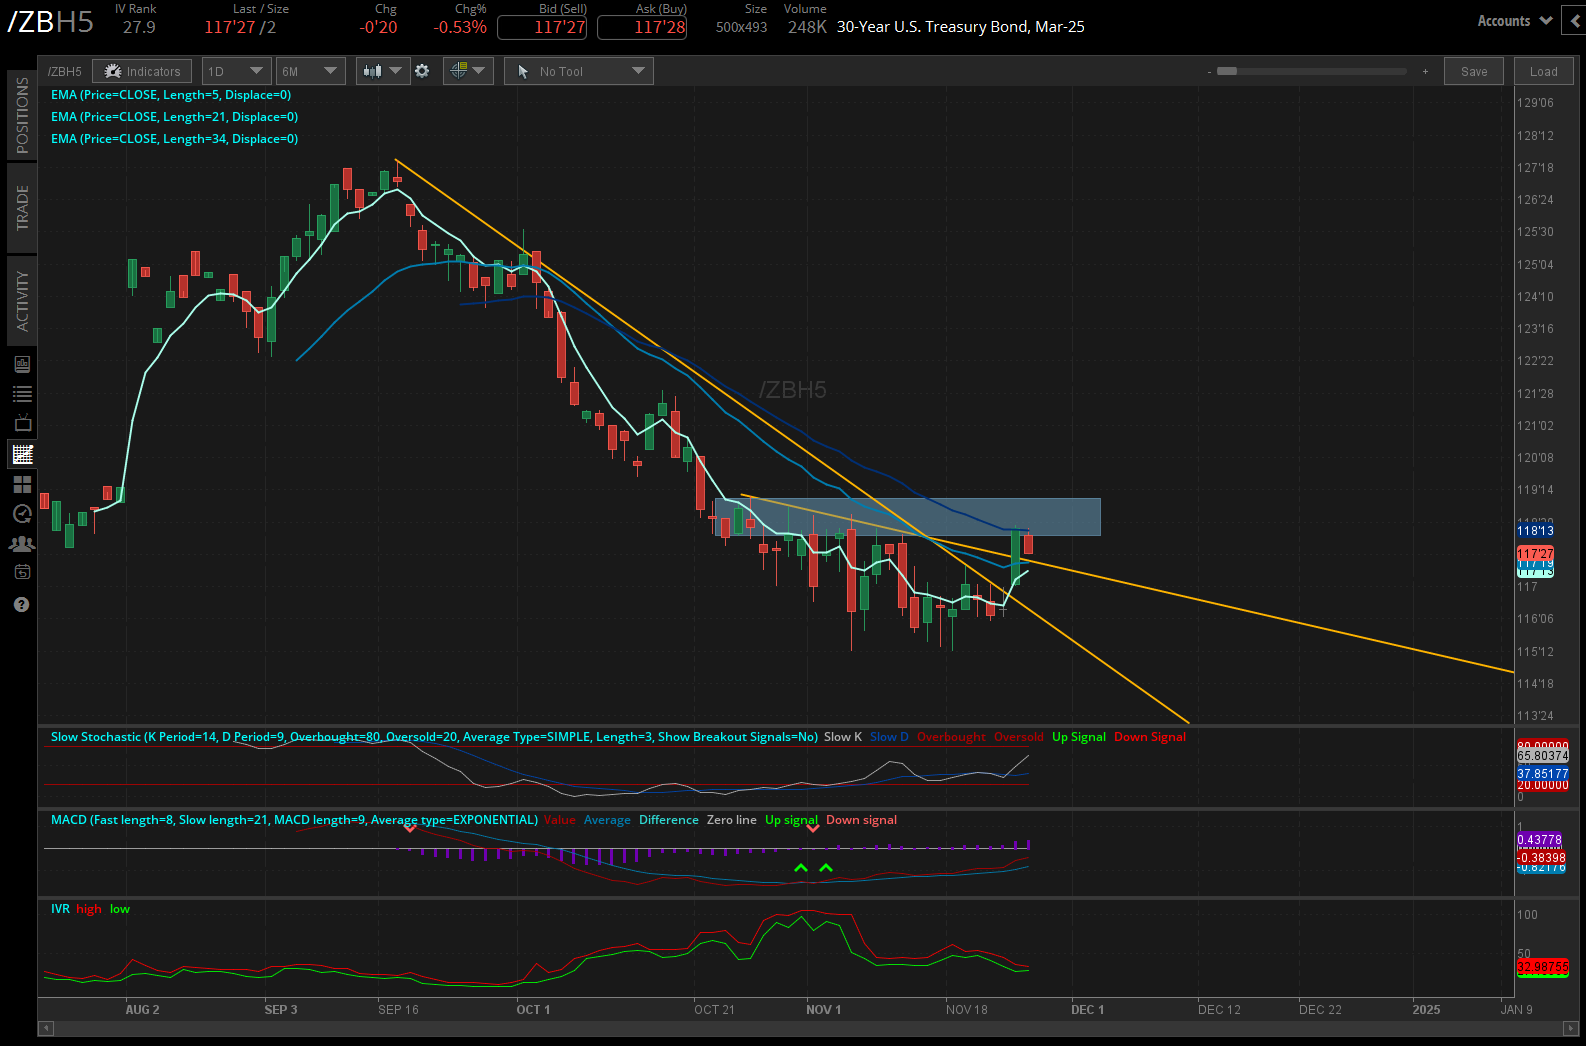The width and height of the screenshot is (1586, 1046).
Task: Open the live TV sidebar icon
Action: click(x=22, y=423)
